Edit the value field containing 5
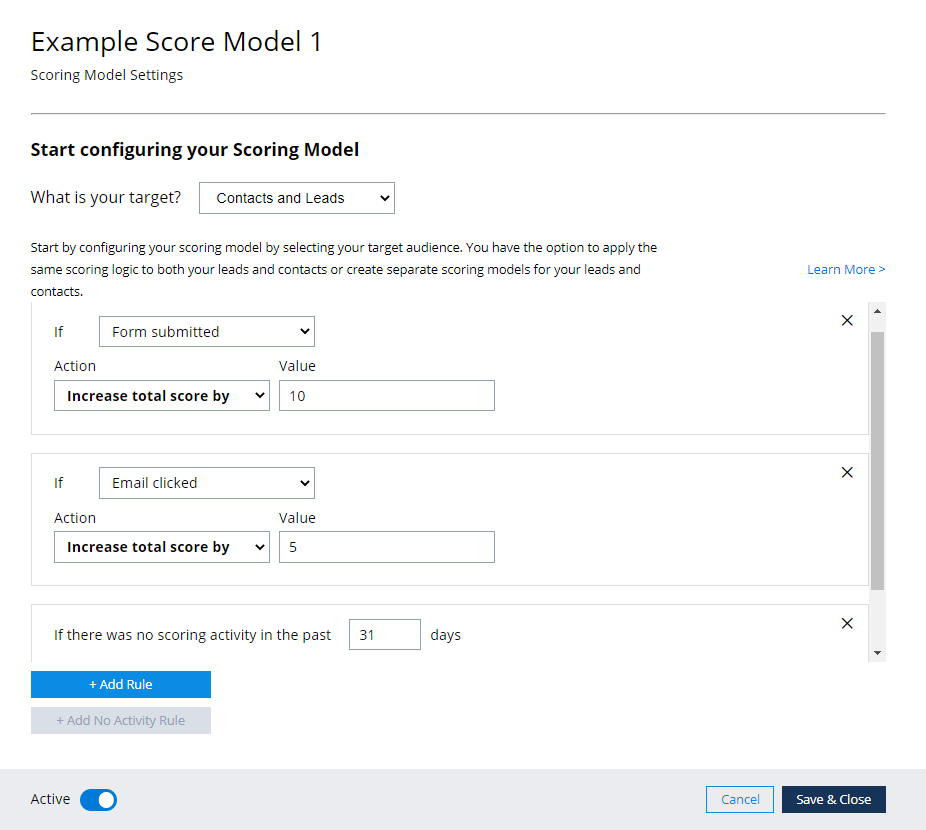This screenshot has height=830, width=926. (x=387, y=547)
